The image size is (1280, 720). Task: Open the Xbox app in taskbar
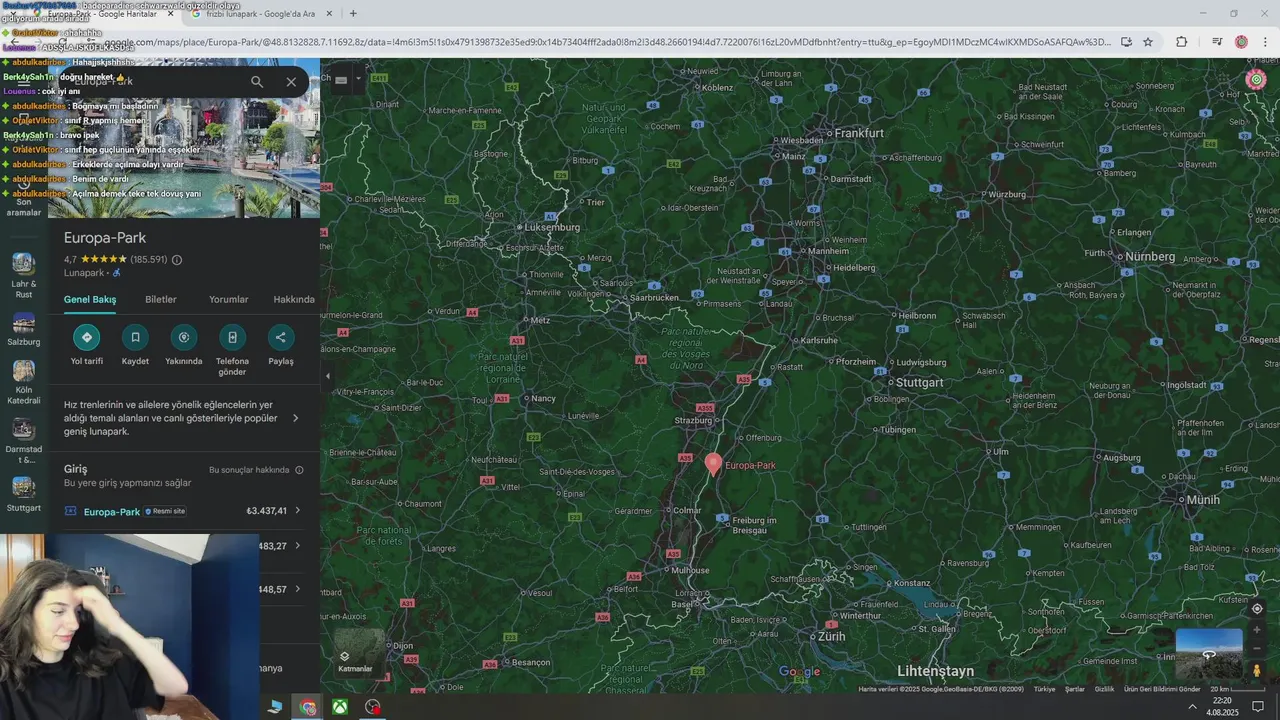[340, 707]
